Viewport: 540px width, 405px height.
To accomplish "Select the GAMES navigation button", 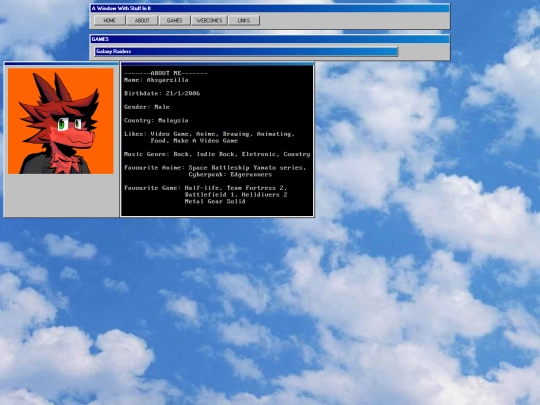I will pos(174,21).
